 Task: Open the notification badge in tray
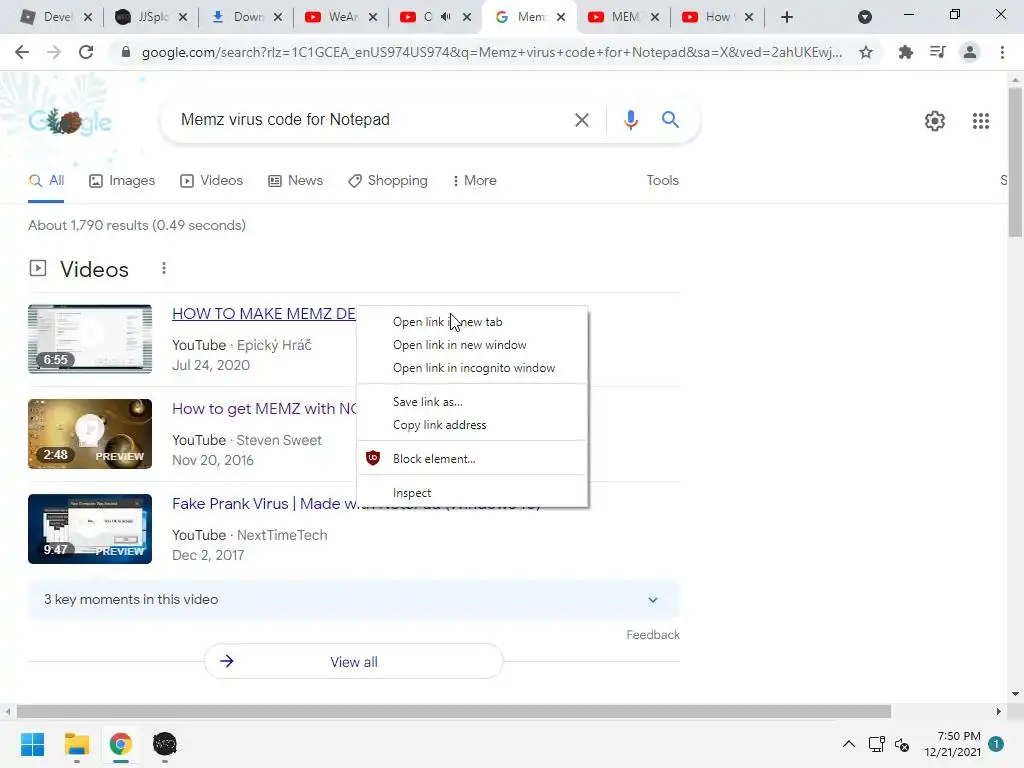[x=996, y=744]
